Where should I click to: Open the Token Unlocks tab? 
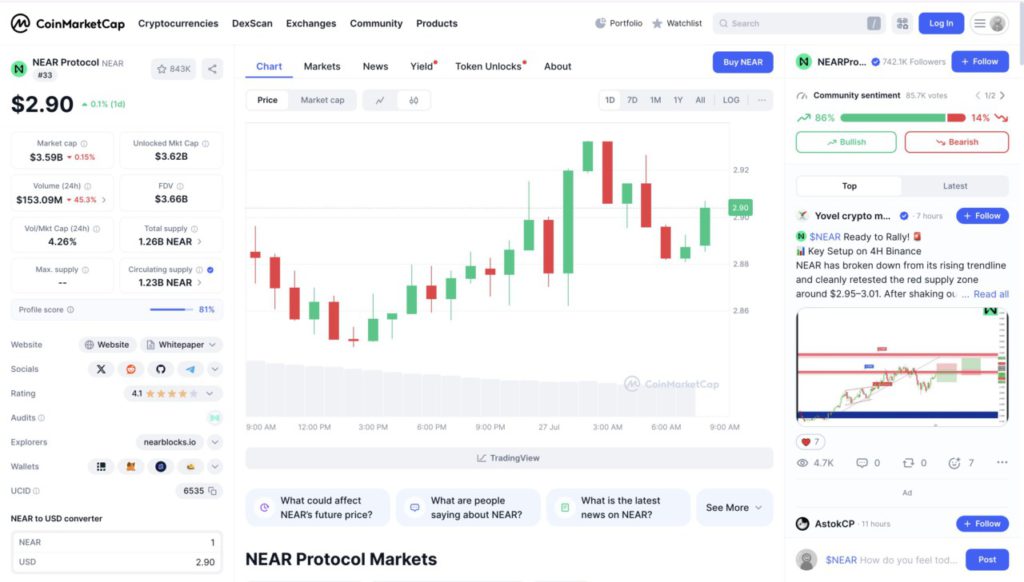coord(489,67)
